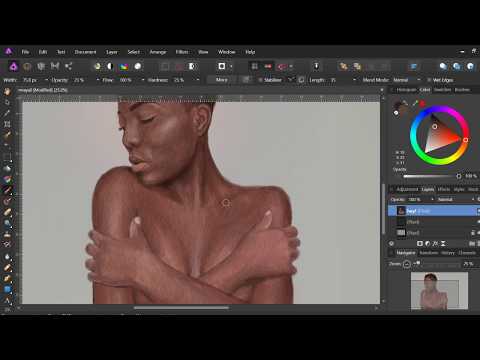Select the Color Picker eyedropper tool
This screenshot has width=480, height=360.
(x=7, y=113)
